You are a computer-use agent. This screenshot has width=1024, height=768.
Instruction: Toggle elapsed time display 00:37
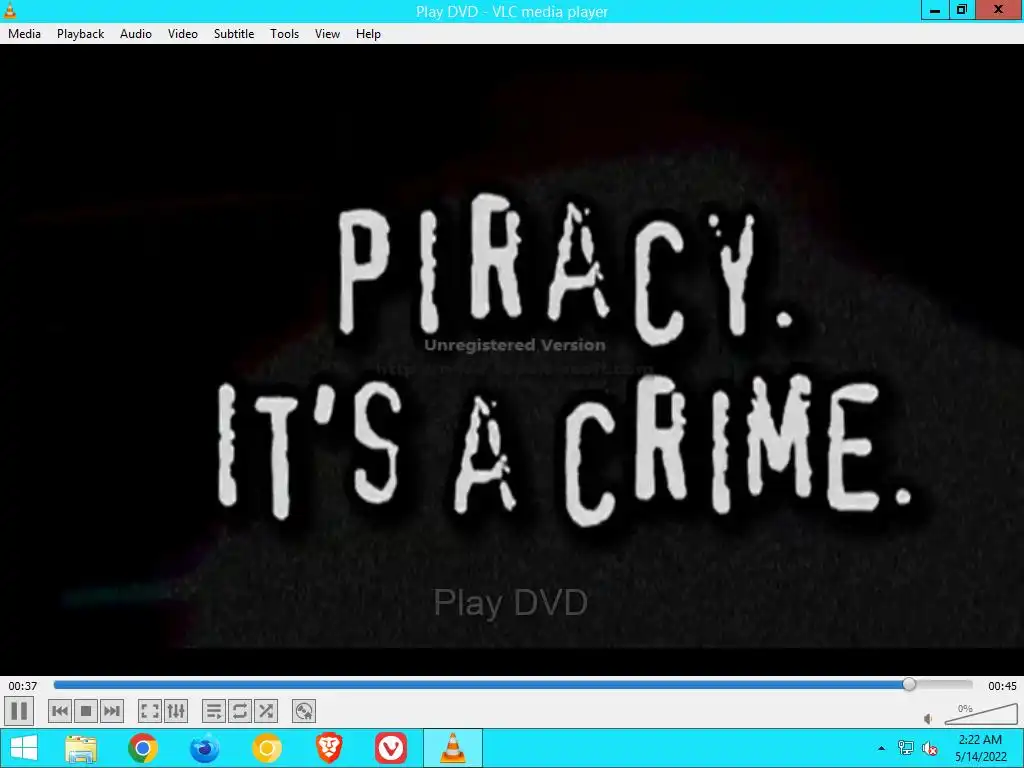coord(23,686)
